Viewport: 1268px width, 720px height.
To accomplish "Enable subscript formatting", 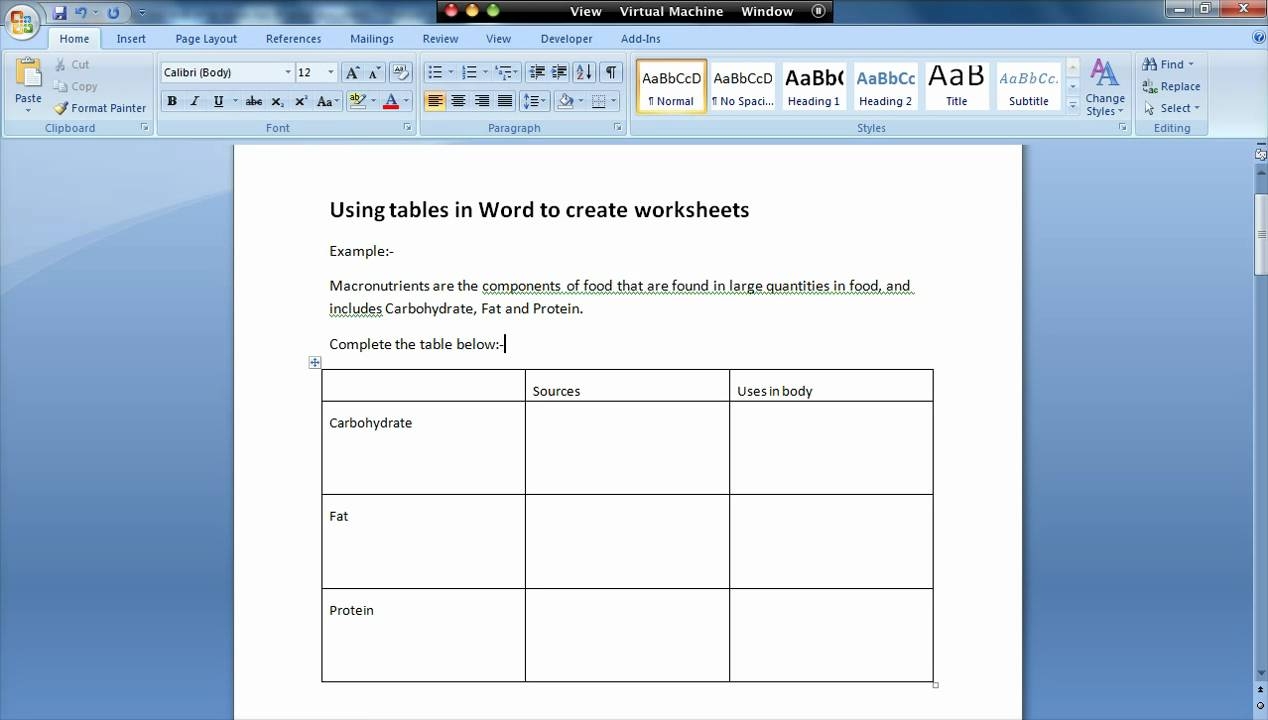I will (276, 100).
